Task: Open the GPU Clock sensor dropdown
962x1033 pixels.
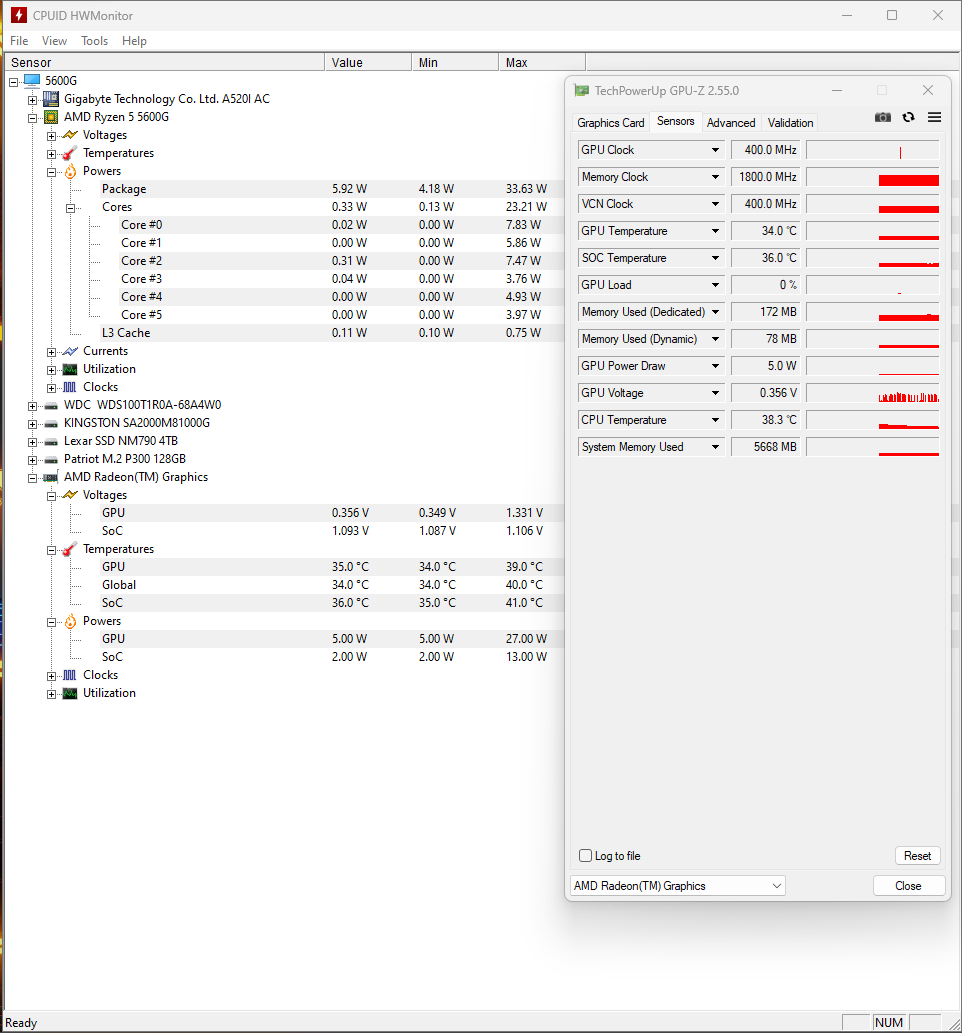Action: (715, 150)
